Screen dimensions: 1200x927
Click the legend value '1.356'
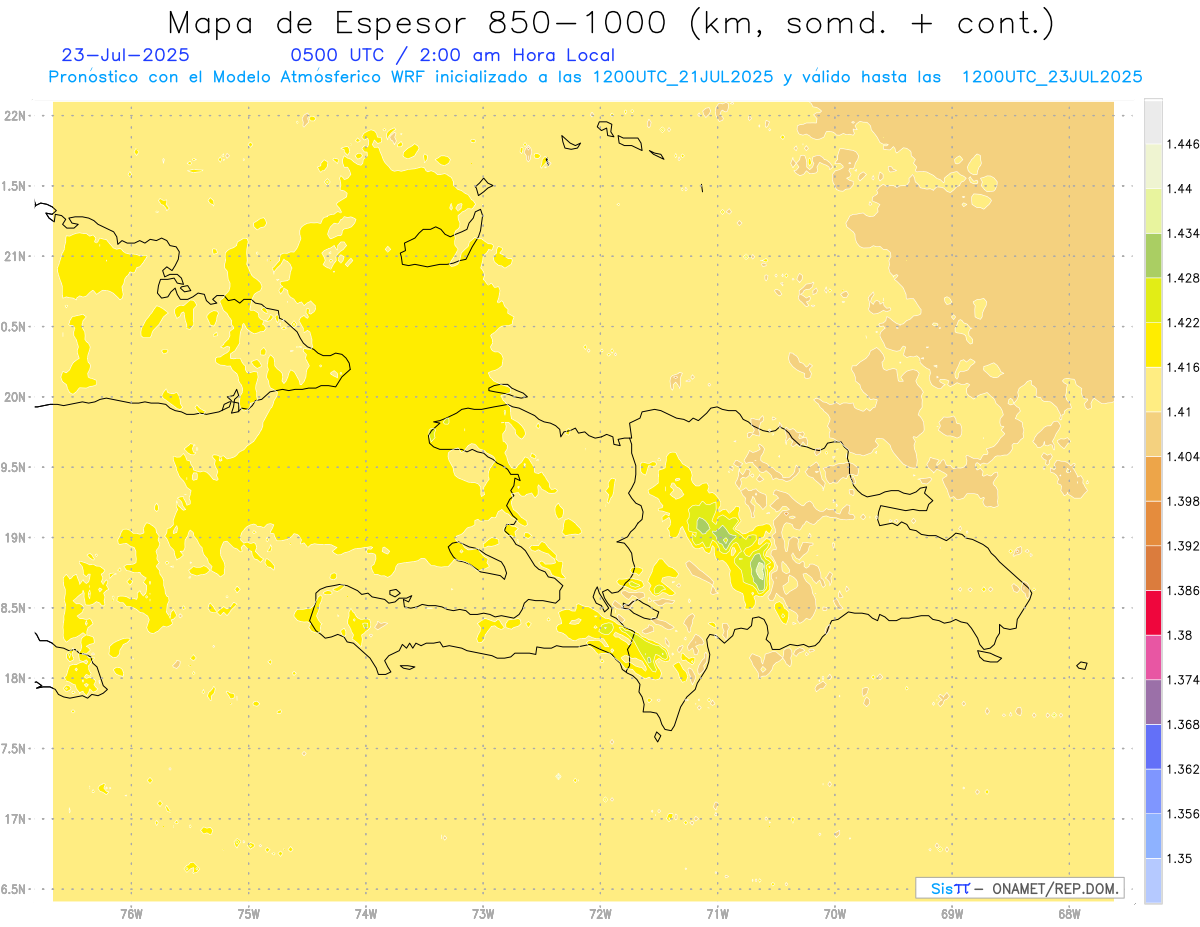coord(1183,813)
